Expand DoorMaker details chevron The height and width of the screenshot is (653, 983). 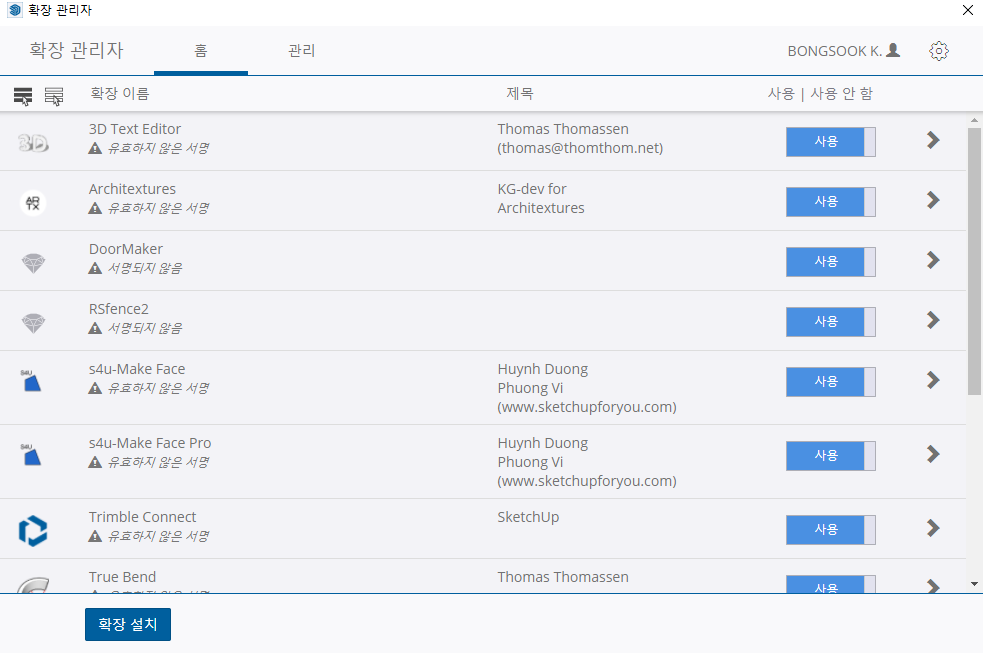(x=933, y=260)
